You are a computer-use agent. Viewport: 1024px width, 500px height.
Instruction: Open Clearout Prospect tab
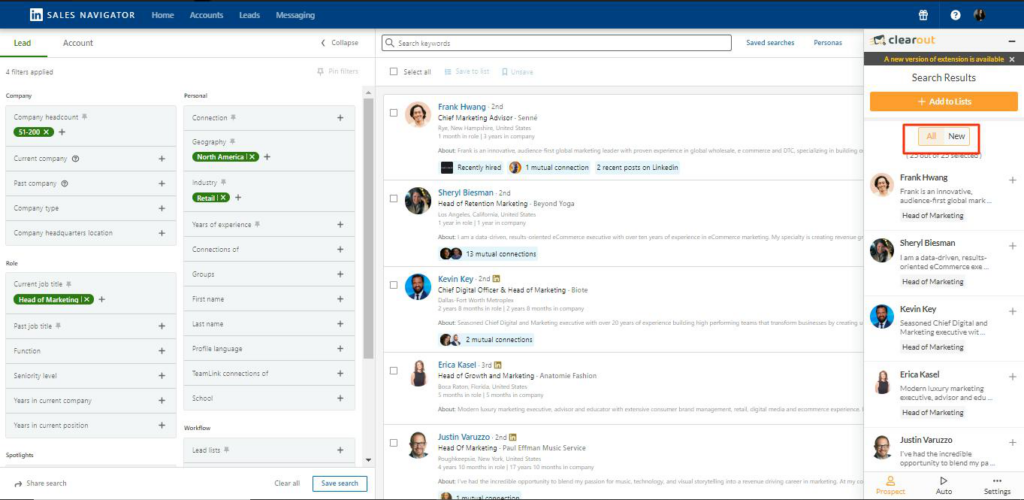click(x=890, y=486)
